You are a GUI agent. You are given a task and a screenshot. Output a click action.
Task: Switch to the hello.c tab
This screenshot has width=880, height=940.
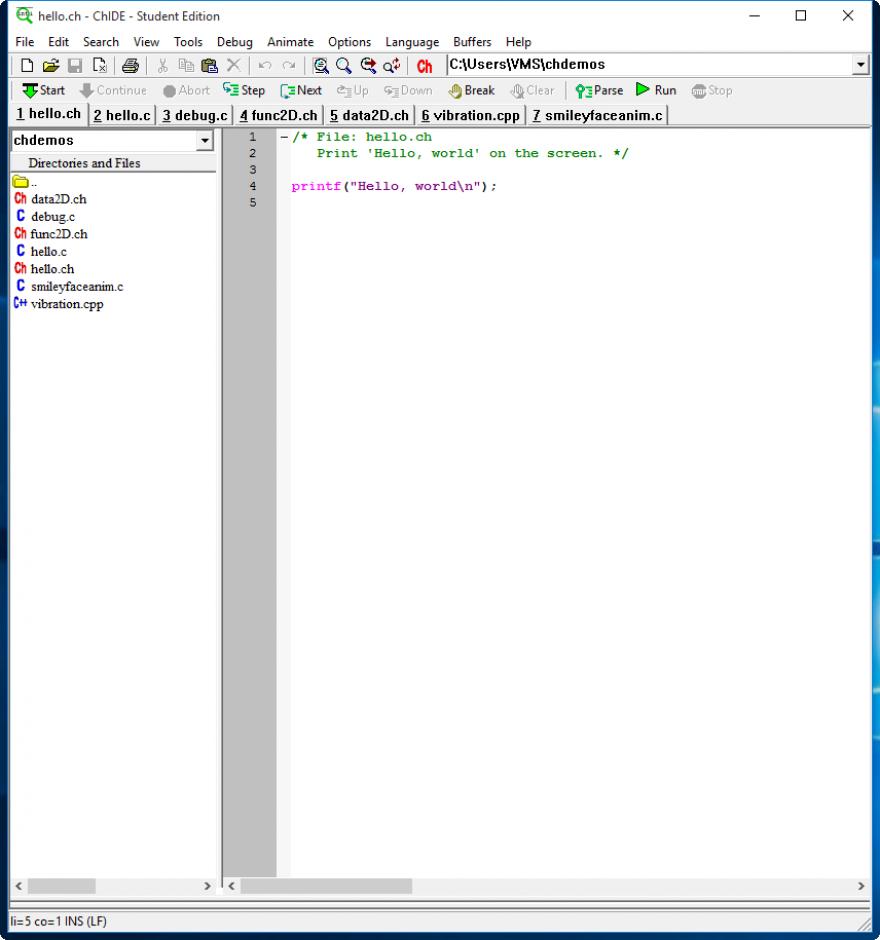pos(122,115)
